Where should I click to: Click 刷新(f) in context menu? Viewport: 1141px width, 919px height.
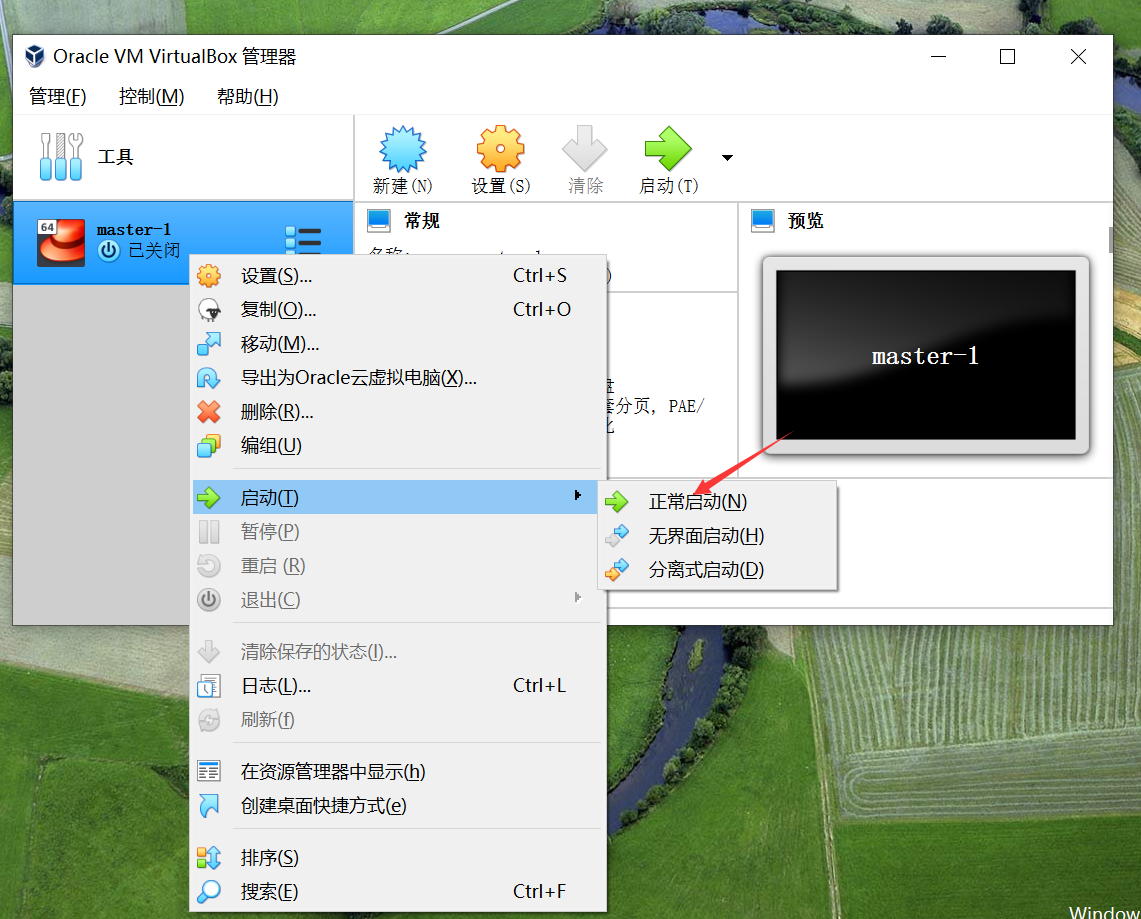click(x=398, y=720)
